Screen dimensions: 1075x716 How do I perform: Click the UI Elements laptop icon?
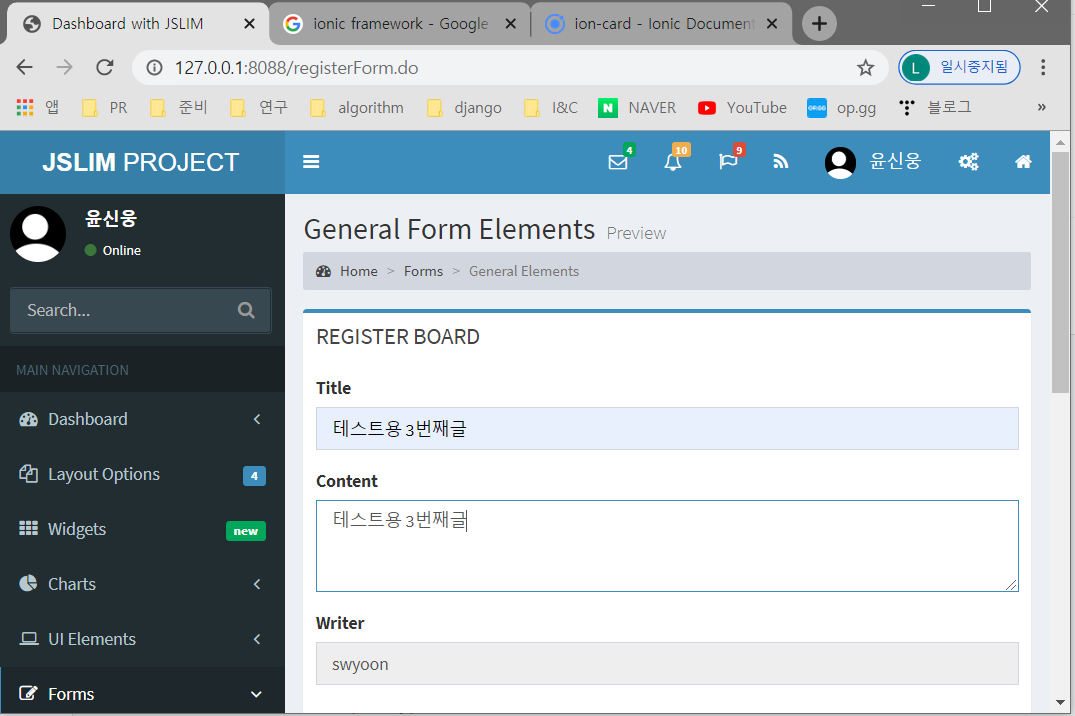(29, 639)
